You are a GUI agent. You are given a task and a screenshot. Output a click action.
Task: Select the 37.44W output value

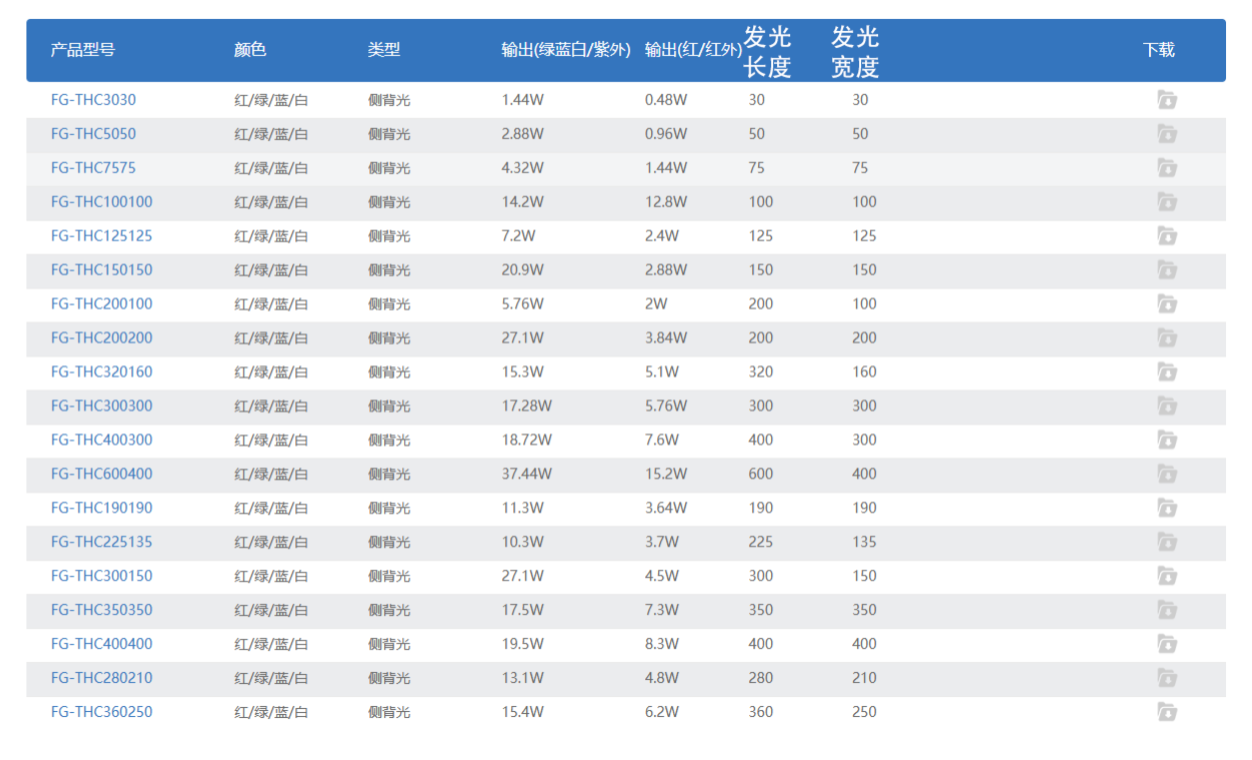point(527,474)
